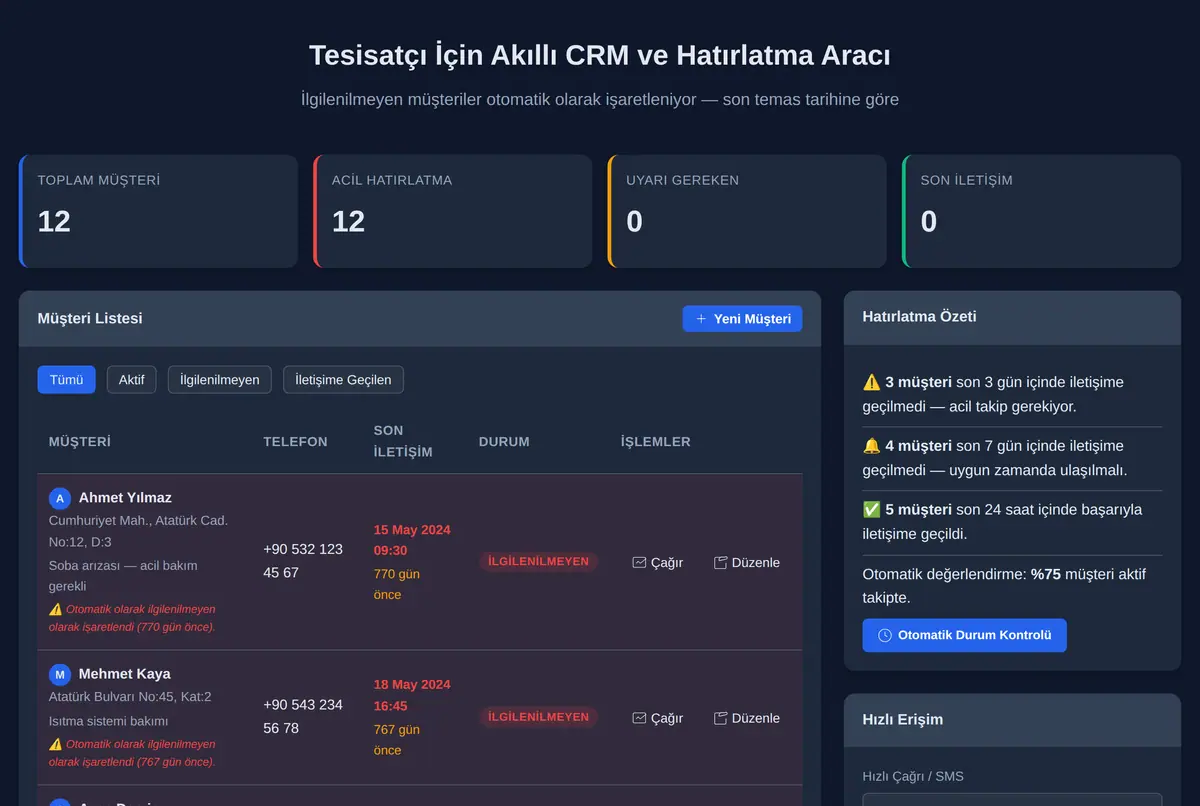1200x806 pixels.
Task: Click the Hızlı Çağrı / SMS label
Action: 913,777
